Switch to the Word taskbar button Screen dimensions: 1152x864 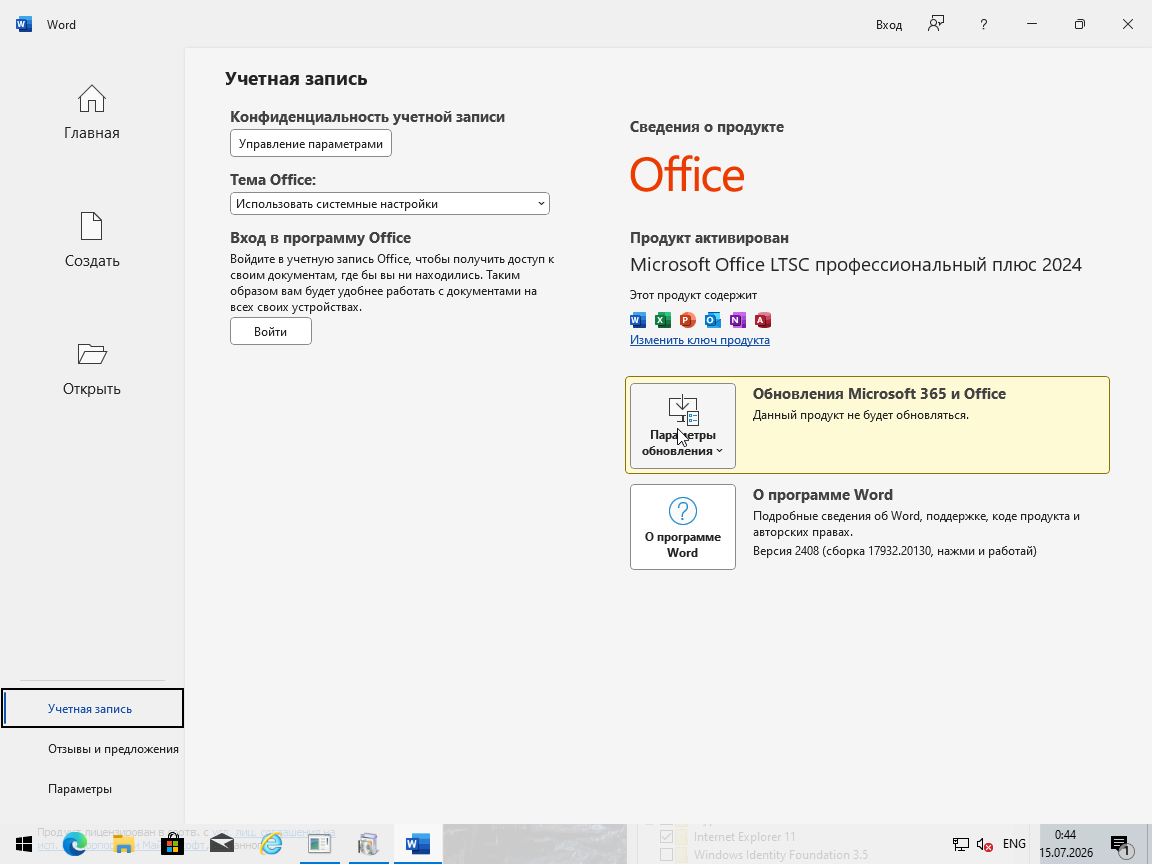[417, 843]
